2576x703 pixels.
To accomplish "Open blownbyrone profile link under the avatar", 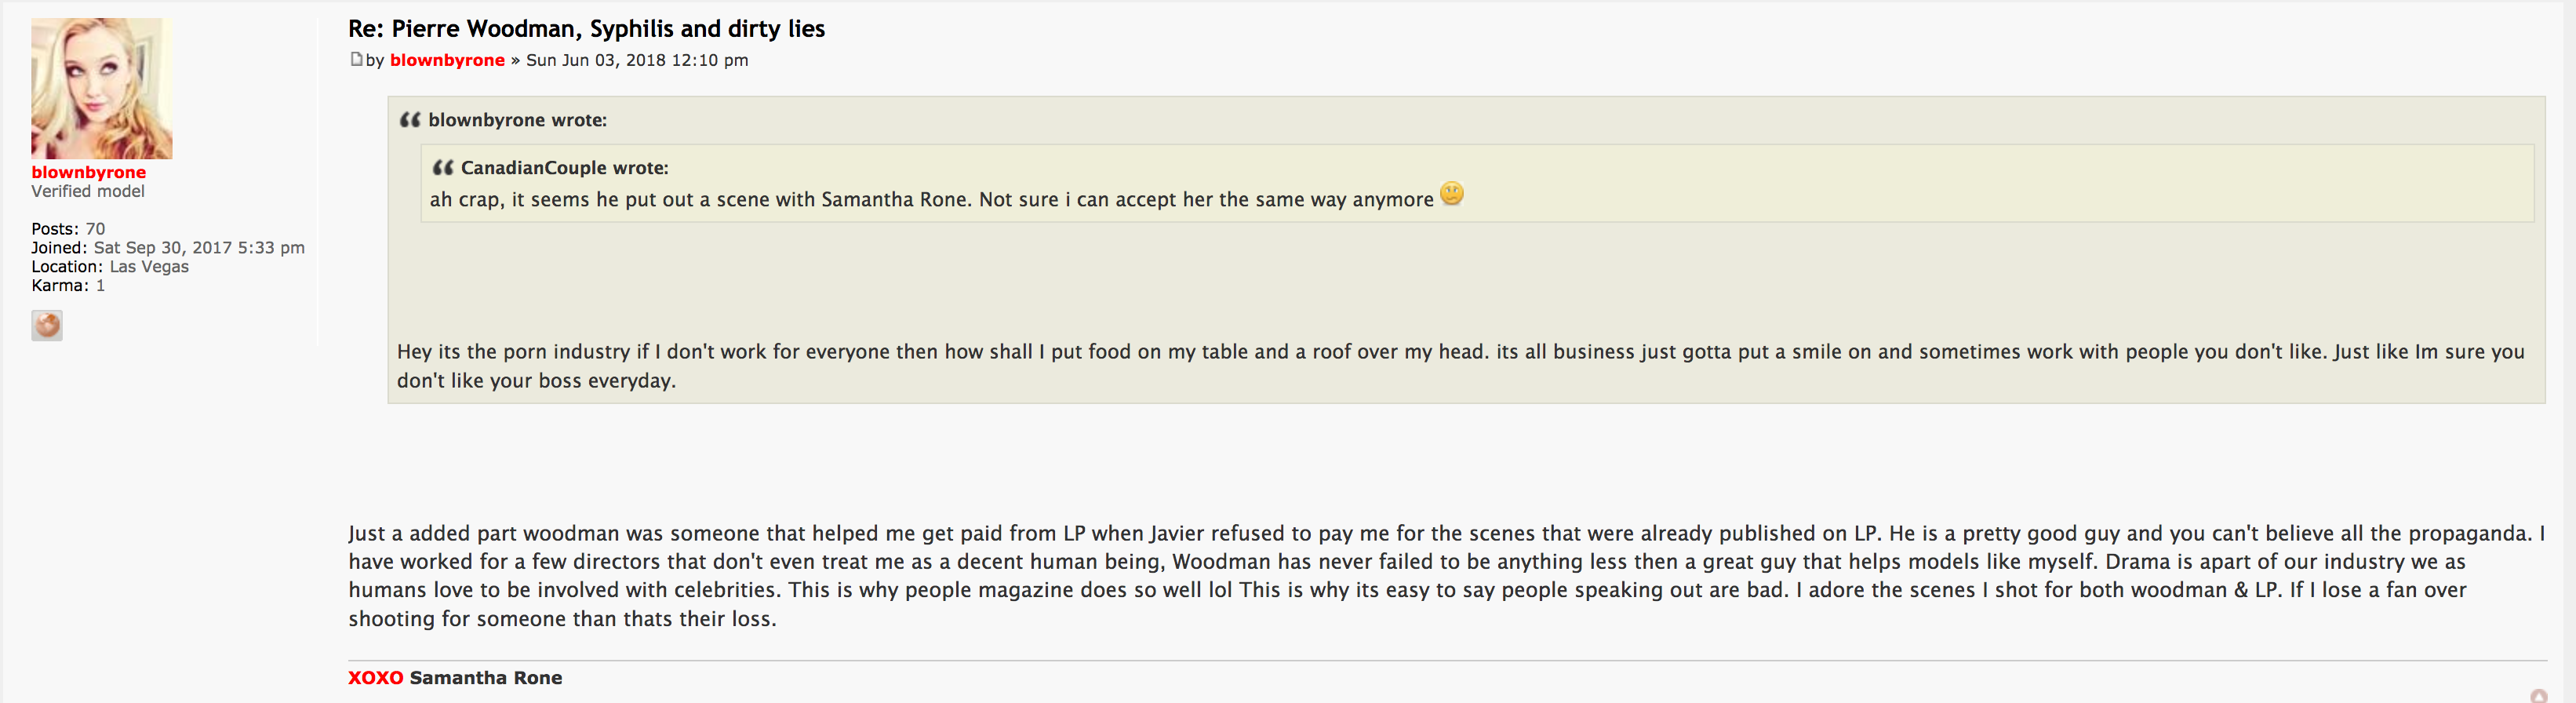I will [88, 172].
